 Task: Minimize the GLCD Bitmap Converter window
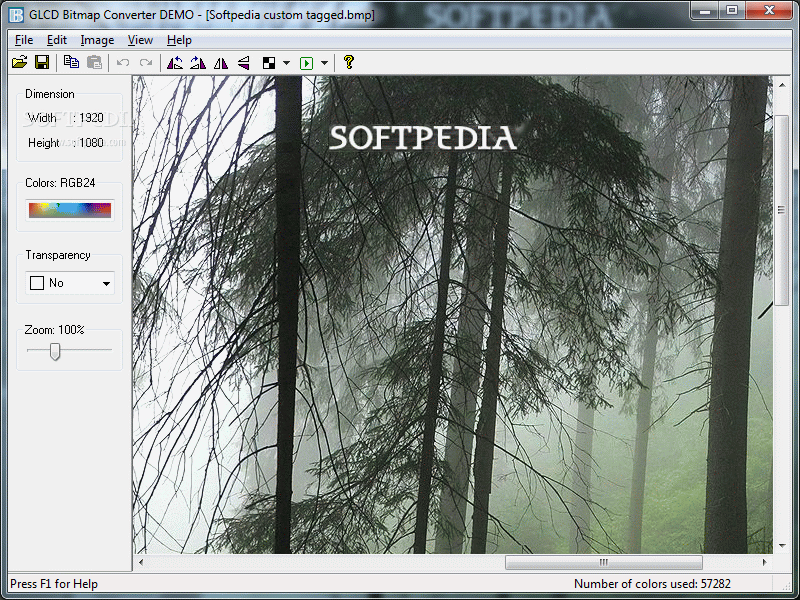(x=706, y=10)
